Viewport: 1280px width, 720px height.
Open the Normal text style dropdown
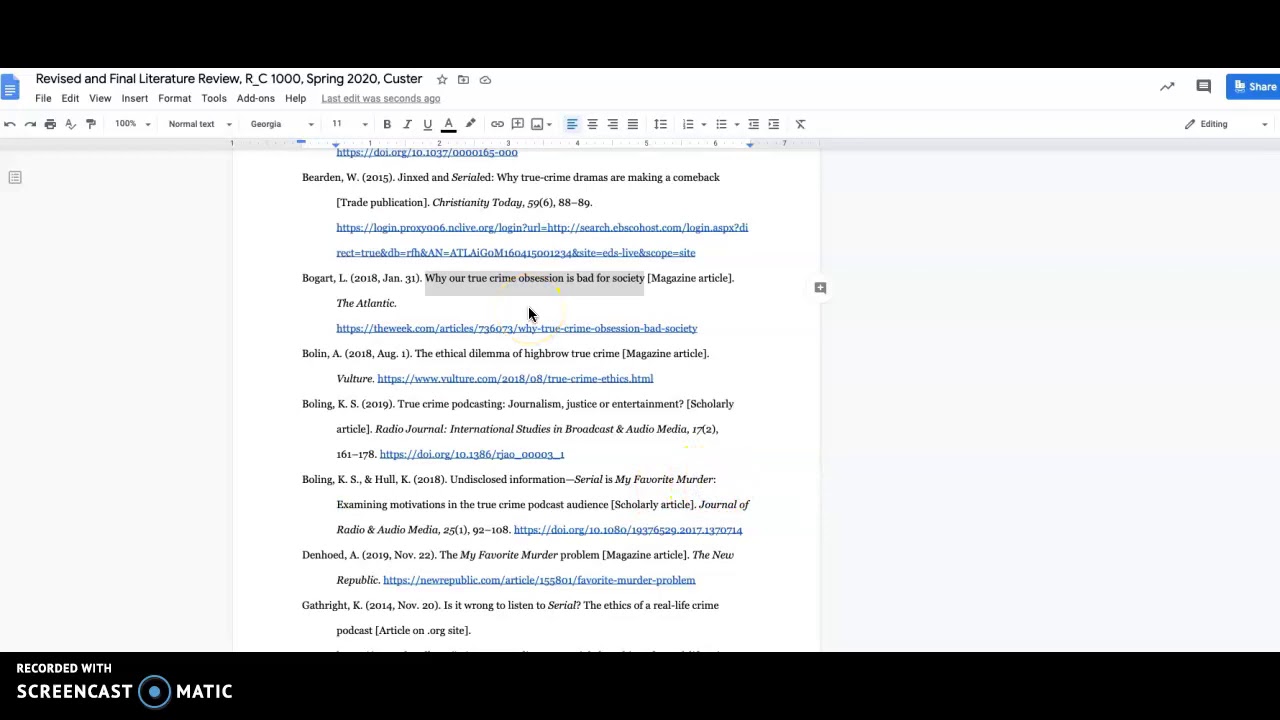[200, 124]
